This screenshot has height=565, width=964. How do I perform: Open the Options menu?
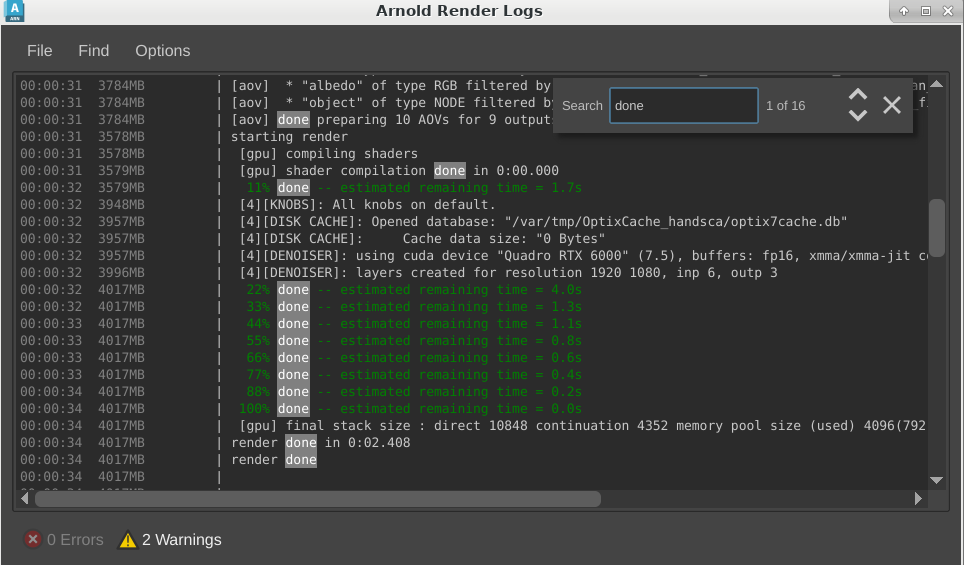(162, 50)
